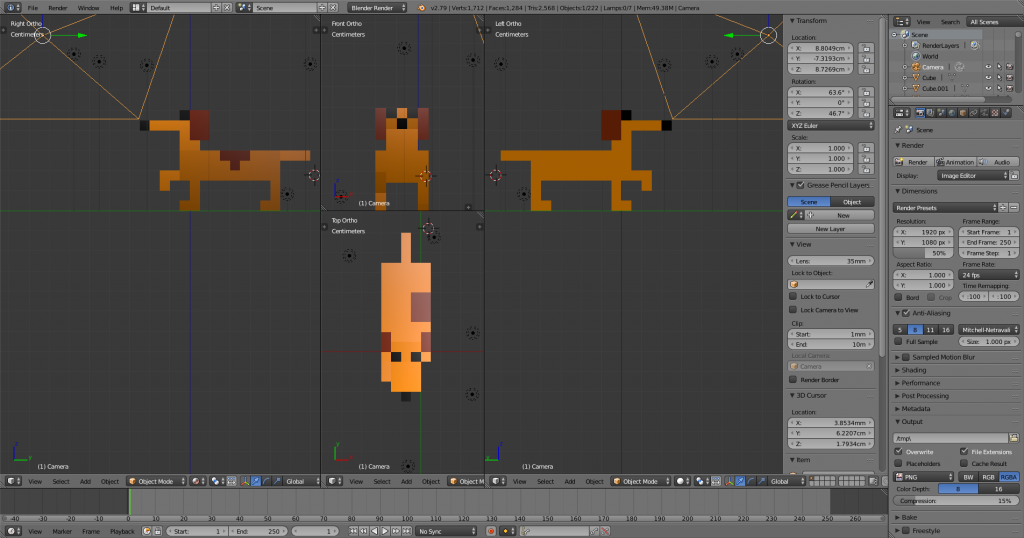Click the output path folder browse icon
Viewport: 1024px width, 538px height.
click(1013, 438)
